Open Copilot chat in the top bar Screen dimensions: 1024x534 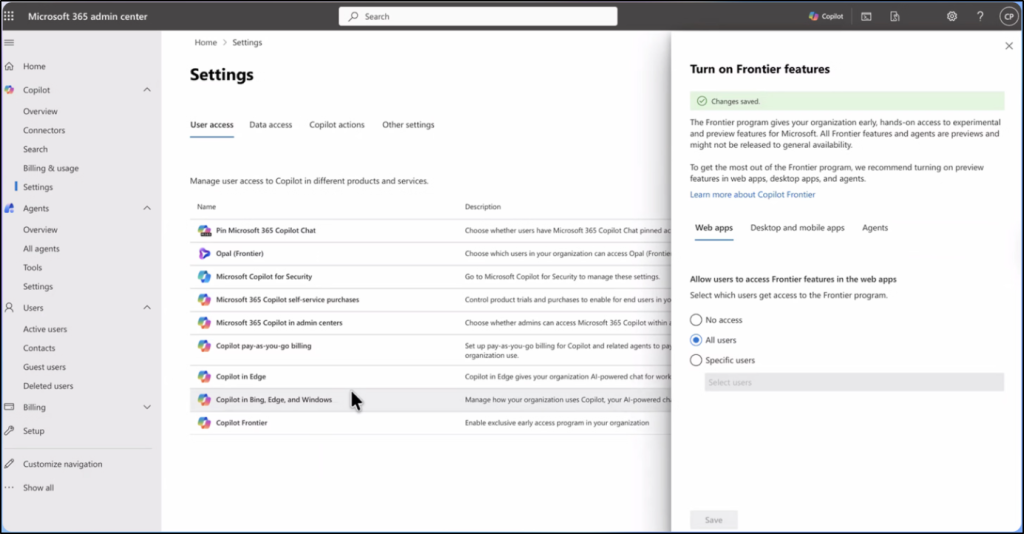[826, 16]
